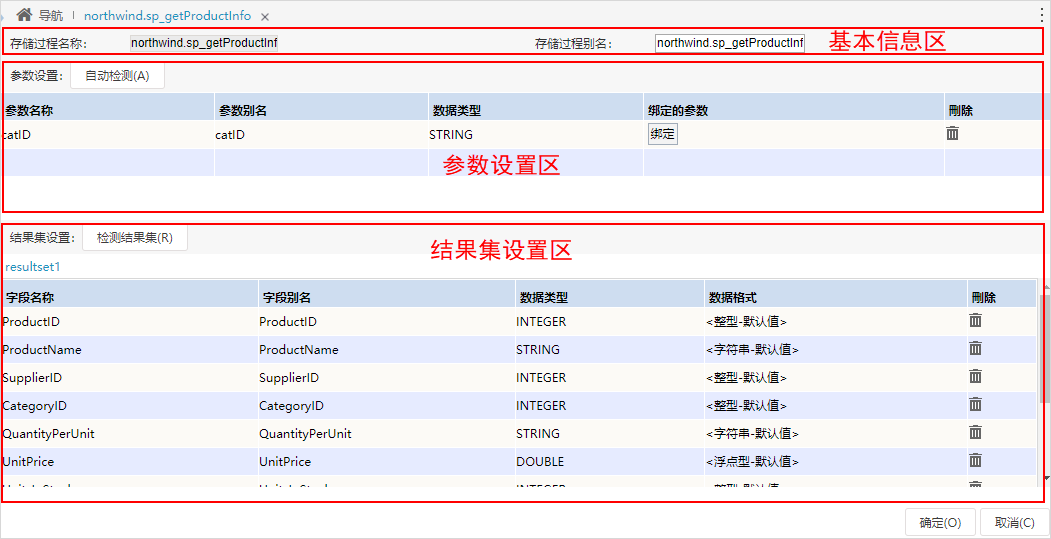1051x539 pixels.
Task: Select the ProductName field alias cell
Action: [x=386, y=350]
